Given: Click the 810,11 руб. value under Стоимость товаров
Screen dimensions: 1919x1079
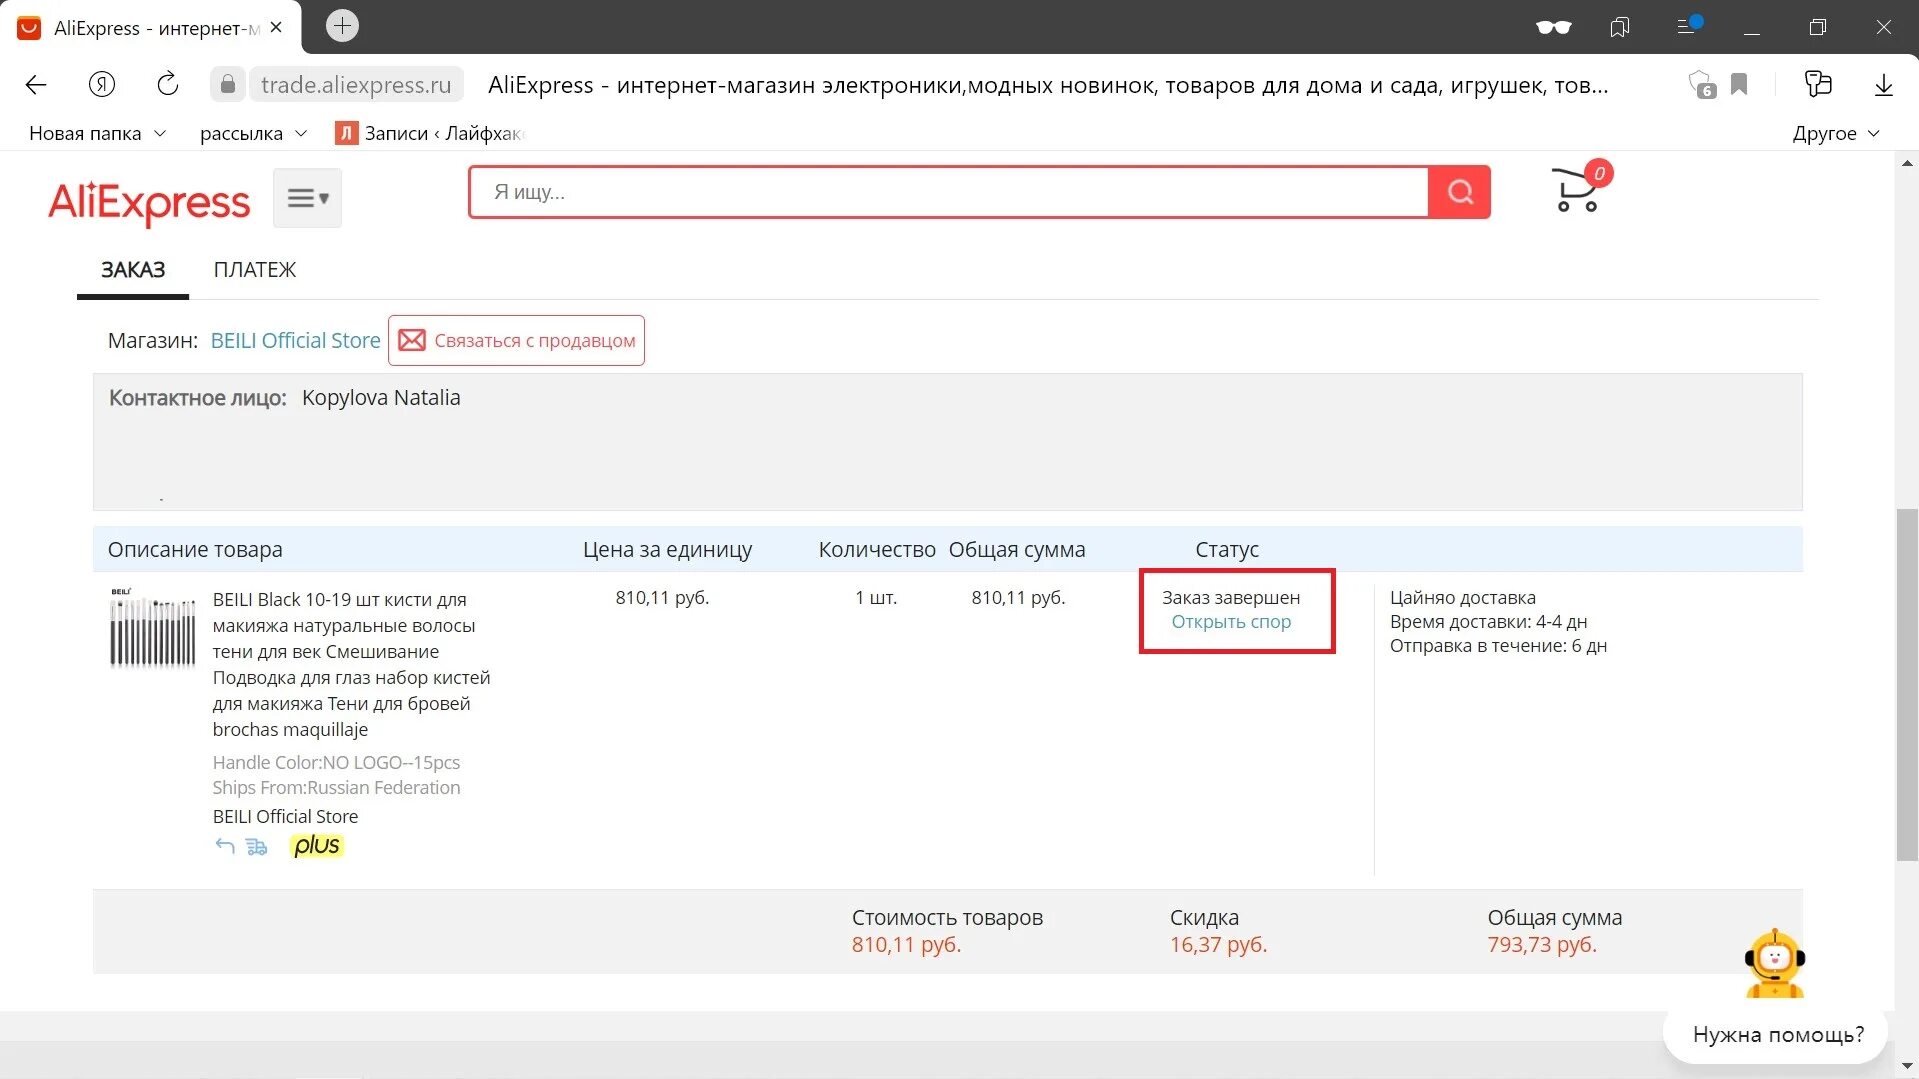Looking at the screenshot, I should point(906,945).
